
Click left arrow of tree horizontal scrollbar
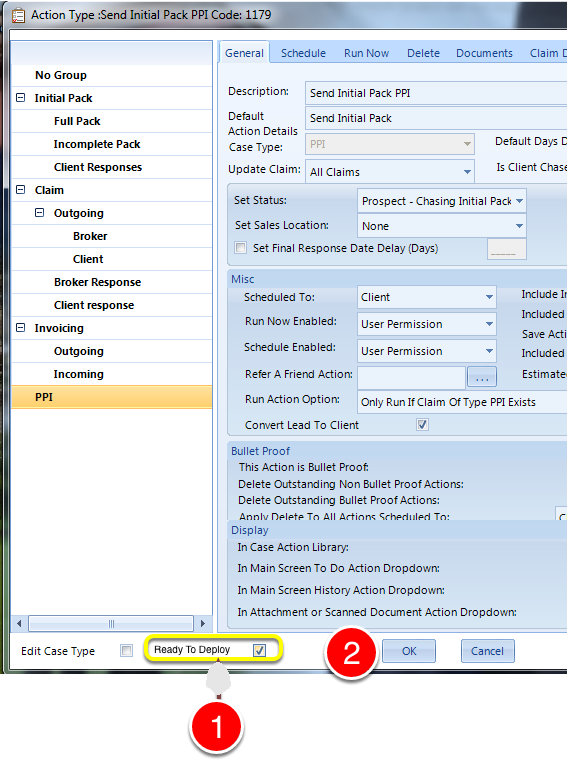[x=19, y=623]
